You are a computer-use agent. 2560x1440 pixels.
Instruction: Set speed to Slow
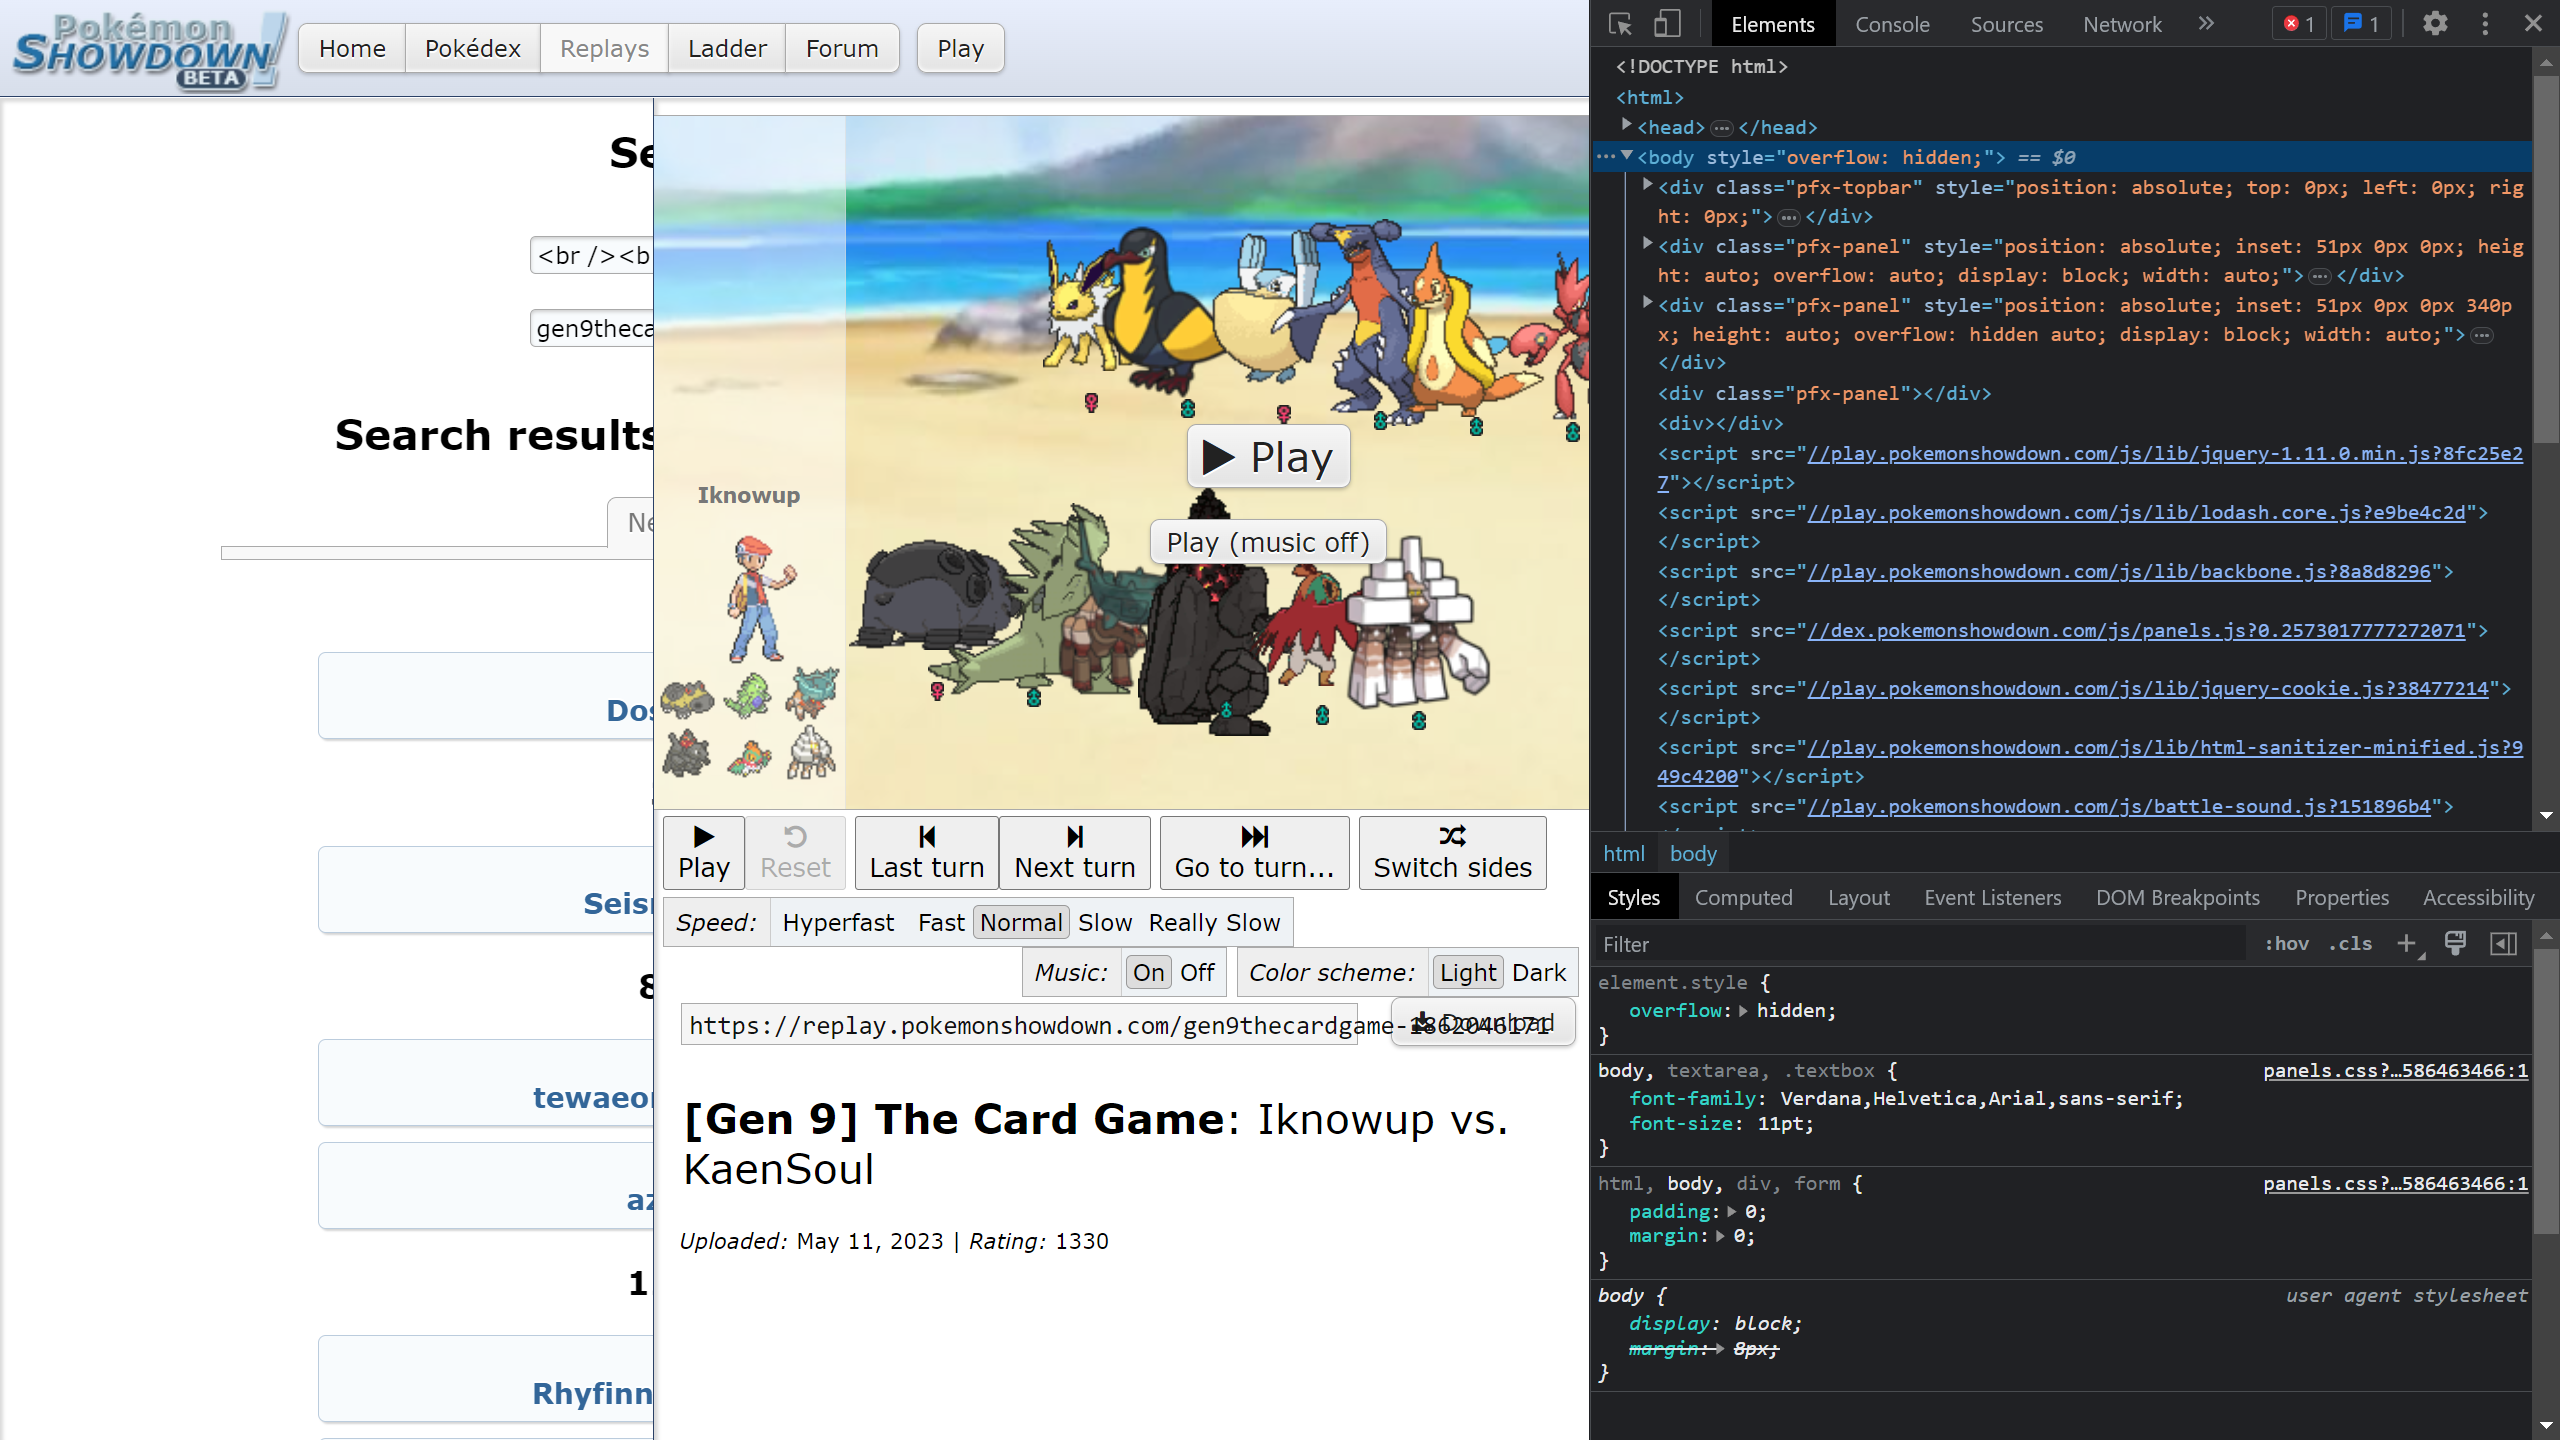[1105, 922]
